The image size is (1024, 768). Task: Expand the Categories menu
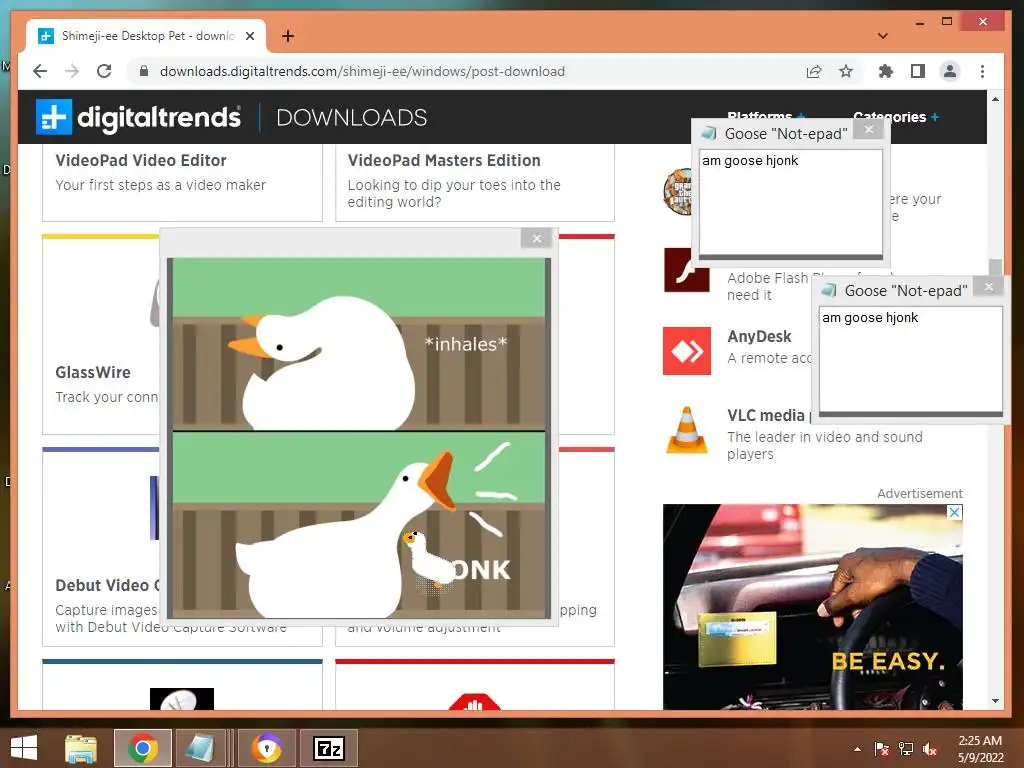pos(896,117)
